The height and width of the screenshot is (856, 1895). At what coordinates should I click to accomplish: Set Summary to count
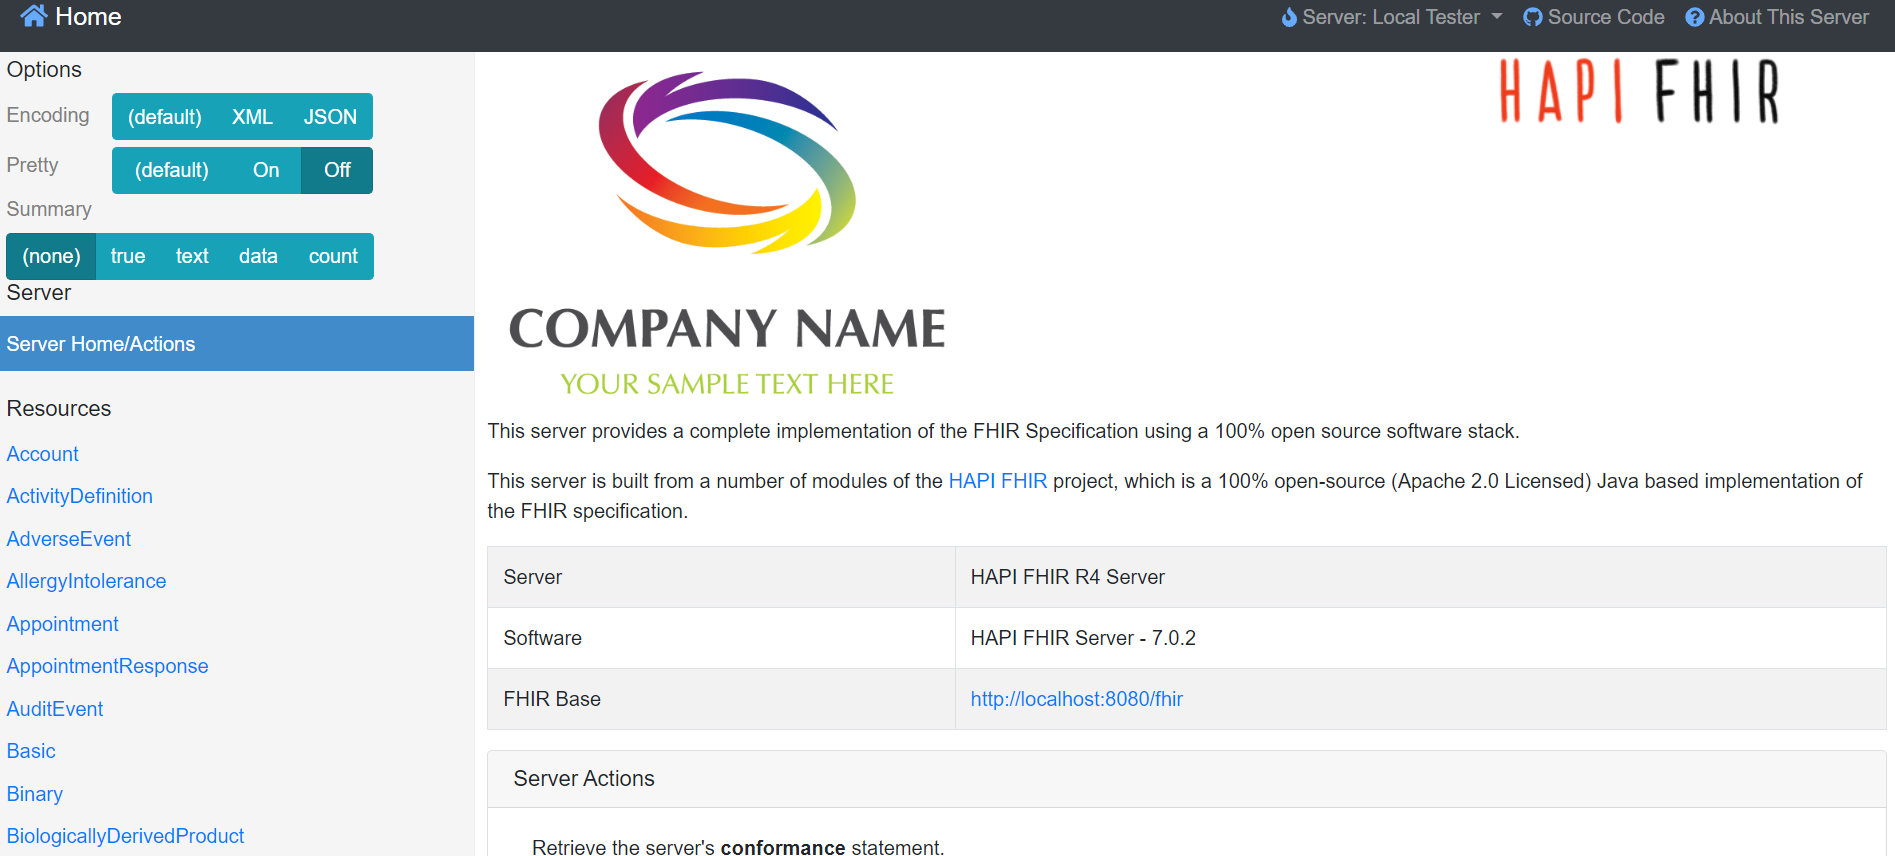pos(333,256)
